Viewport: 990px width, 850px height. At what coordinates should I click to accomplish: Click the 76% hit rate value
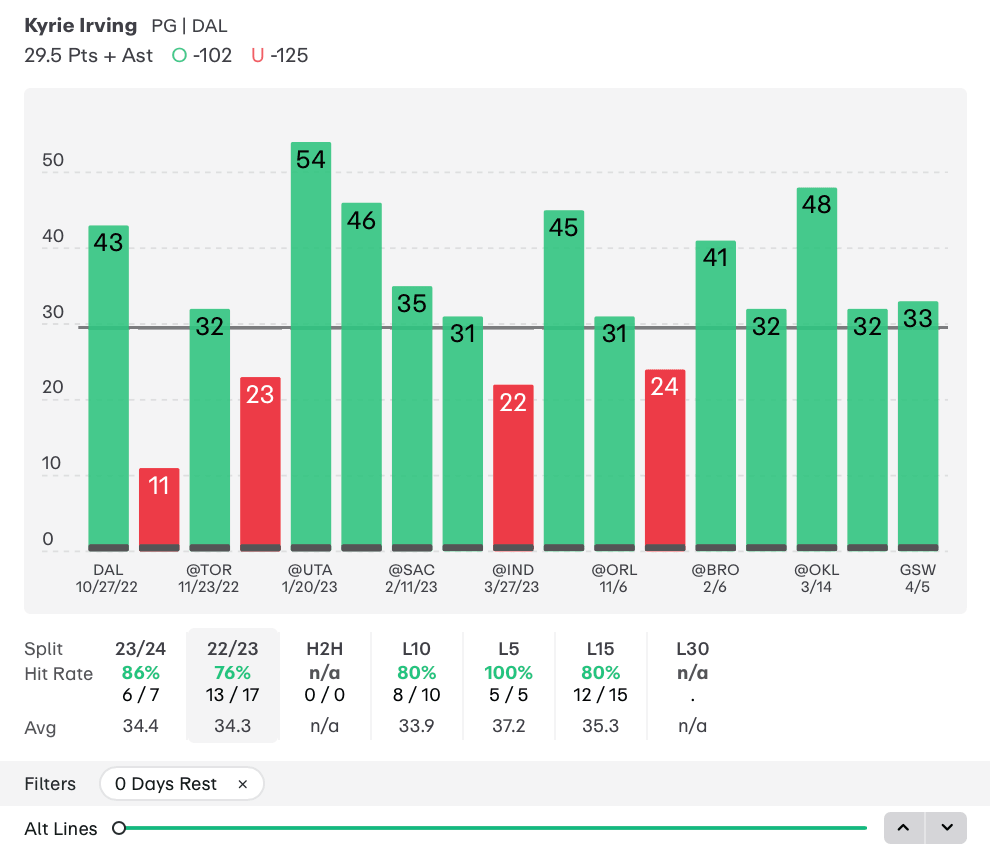[x=232, y=673]
